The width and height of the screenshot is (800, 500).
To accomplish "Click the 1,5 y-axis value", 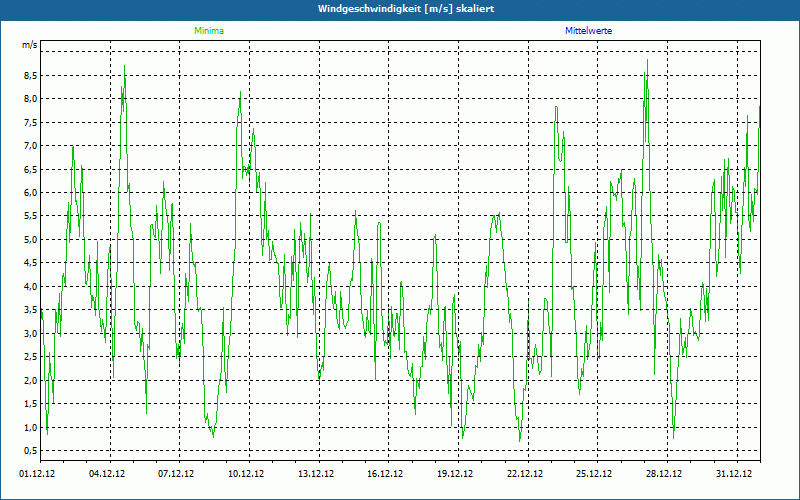I will click(x=31, y=404).
